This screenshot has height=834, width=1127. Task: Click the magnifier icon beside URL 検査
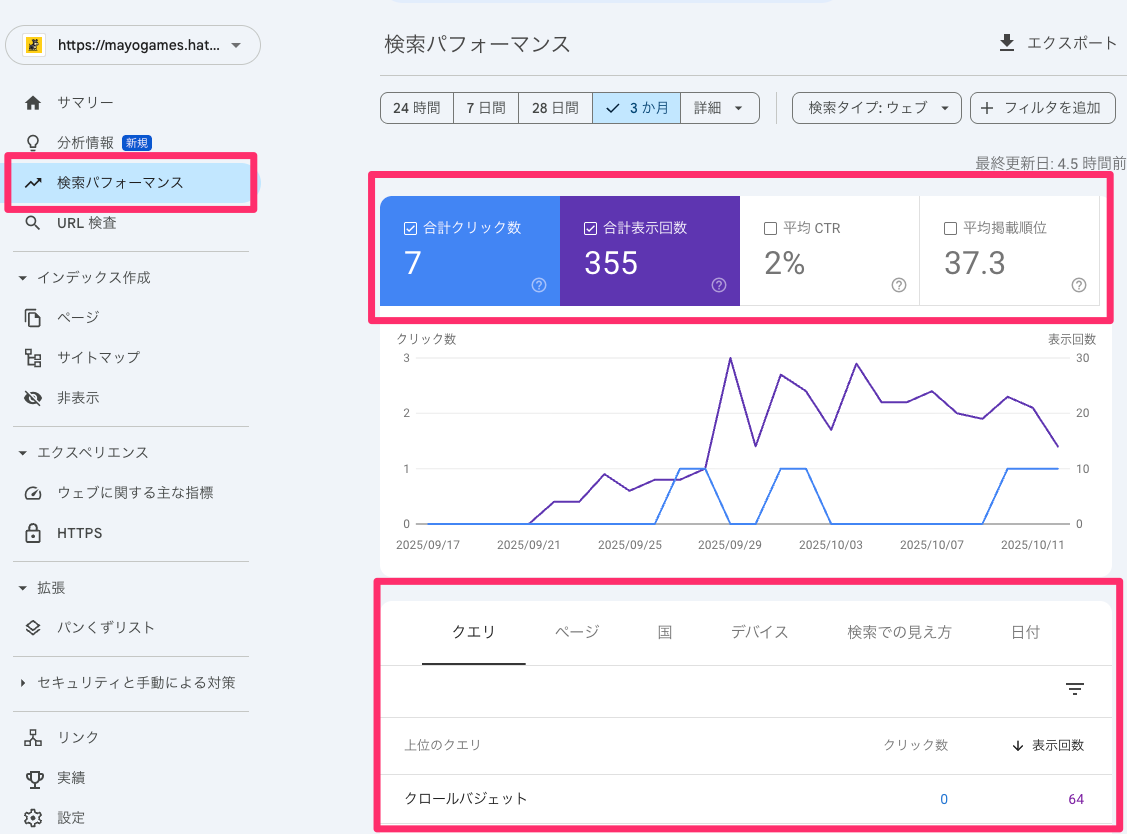(33, 223)
